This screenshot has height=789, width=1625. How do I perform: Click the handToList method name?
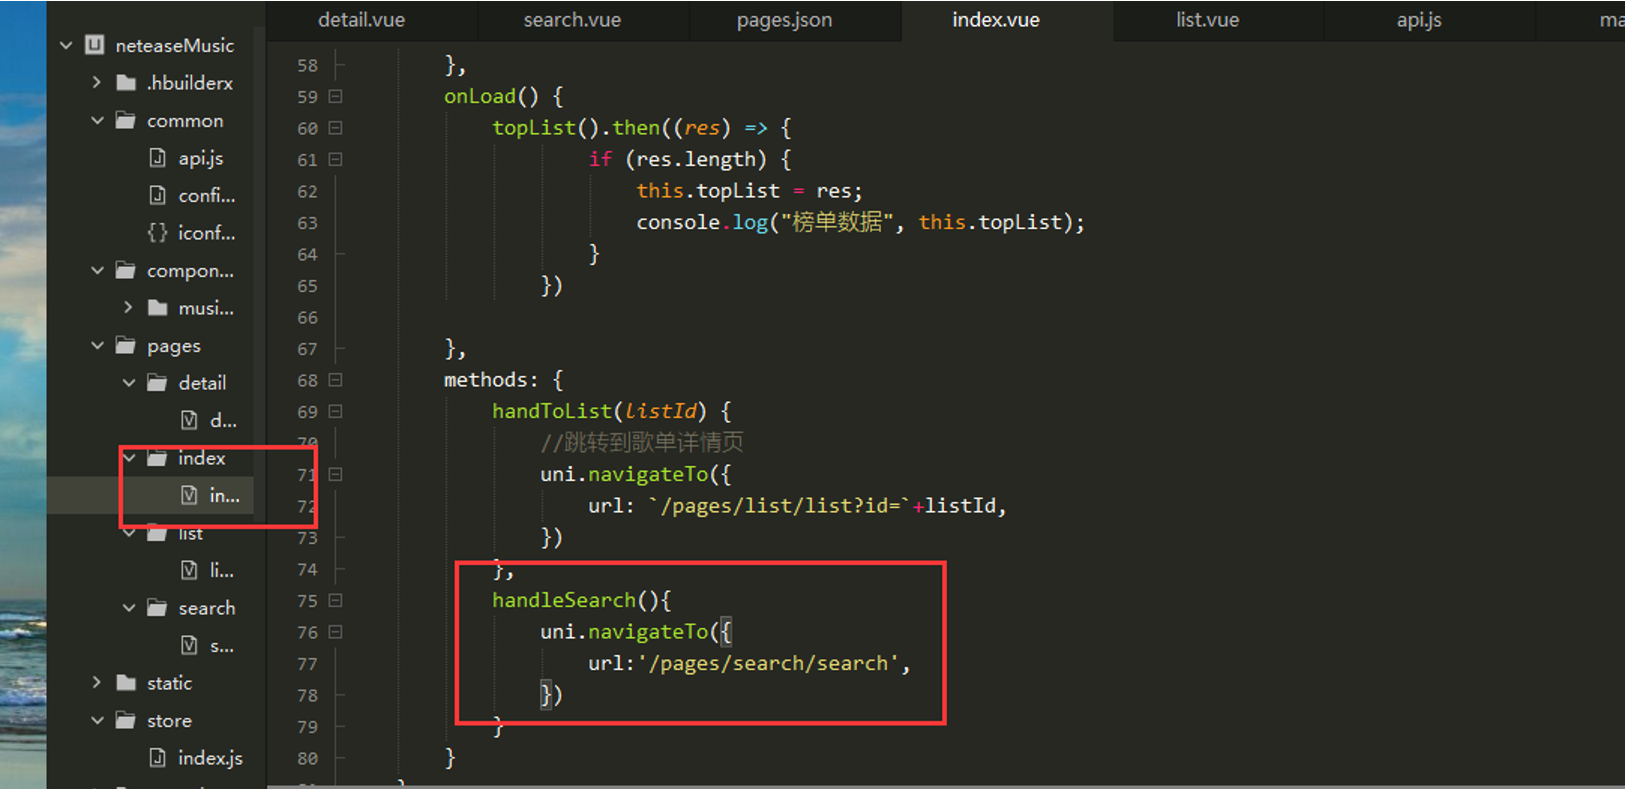pyautogui.click(x=552, y=411)
